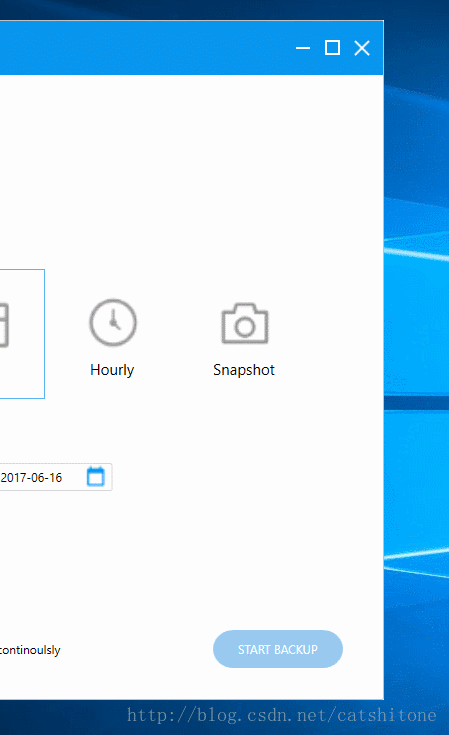Open the calendar date picker icon
Viewport: 449px width, 735px height.
(96, 477)
